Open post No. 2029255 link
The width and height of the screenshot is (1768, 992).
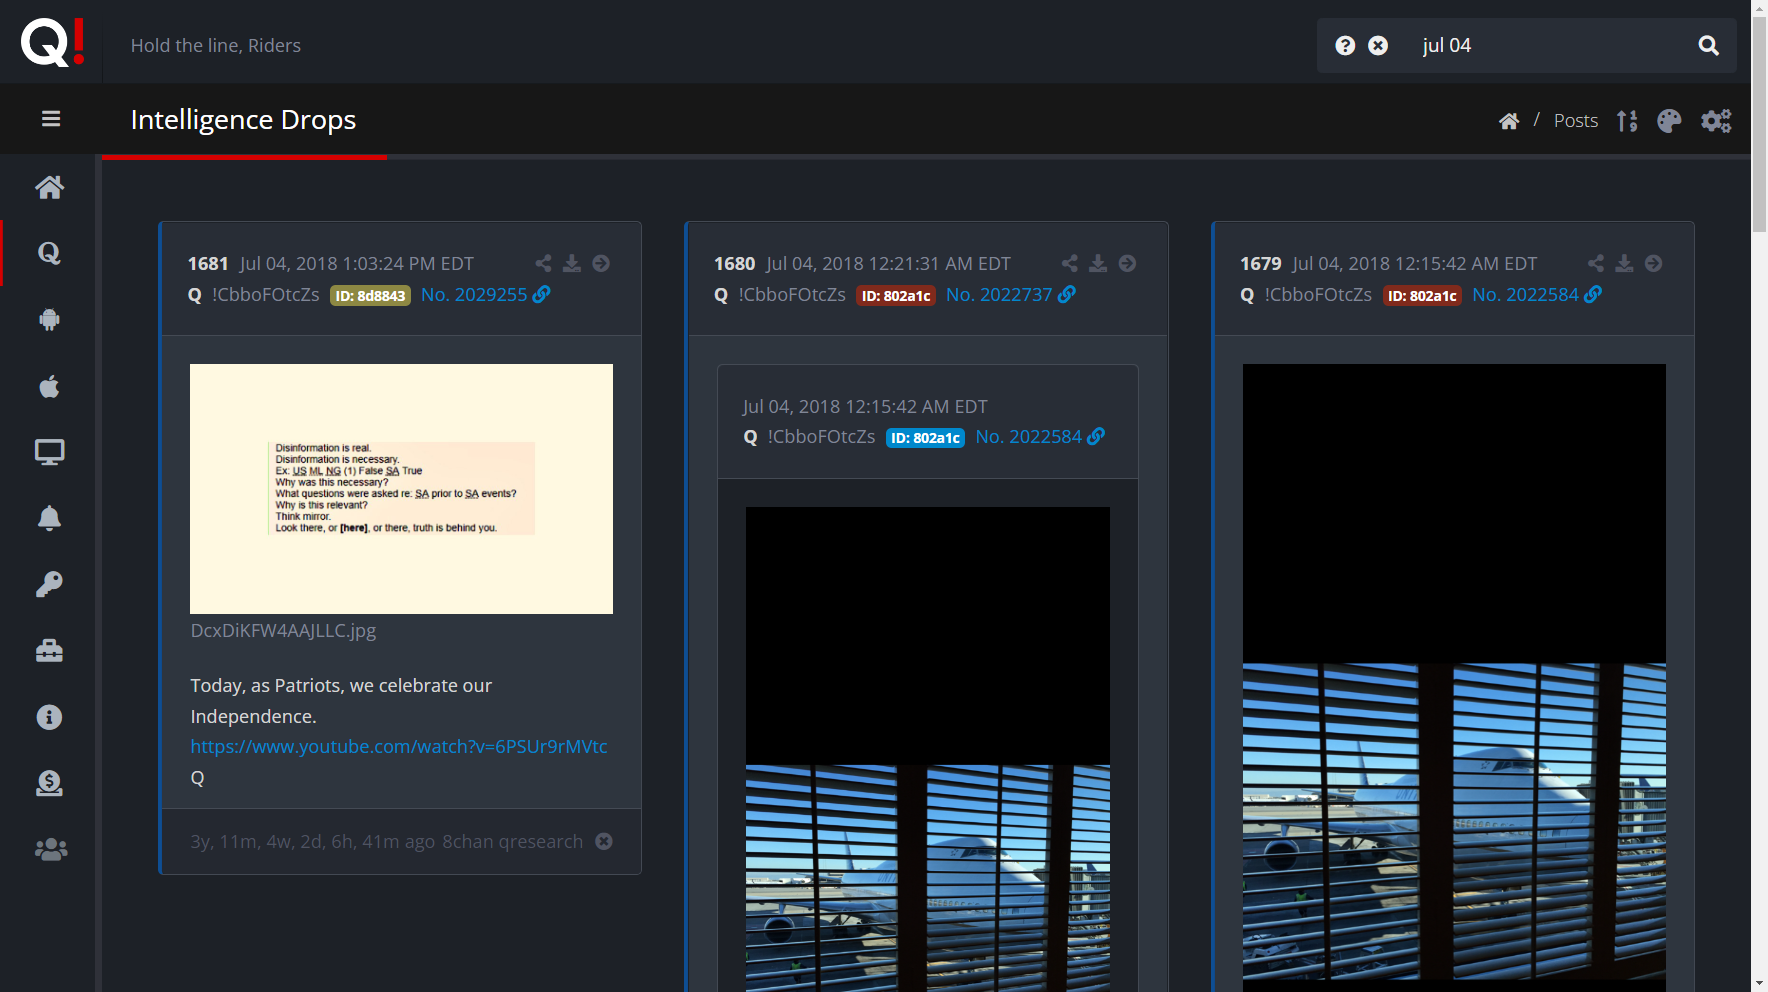click(474, 295)
